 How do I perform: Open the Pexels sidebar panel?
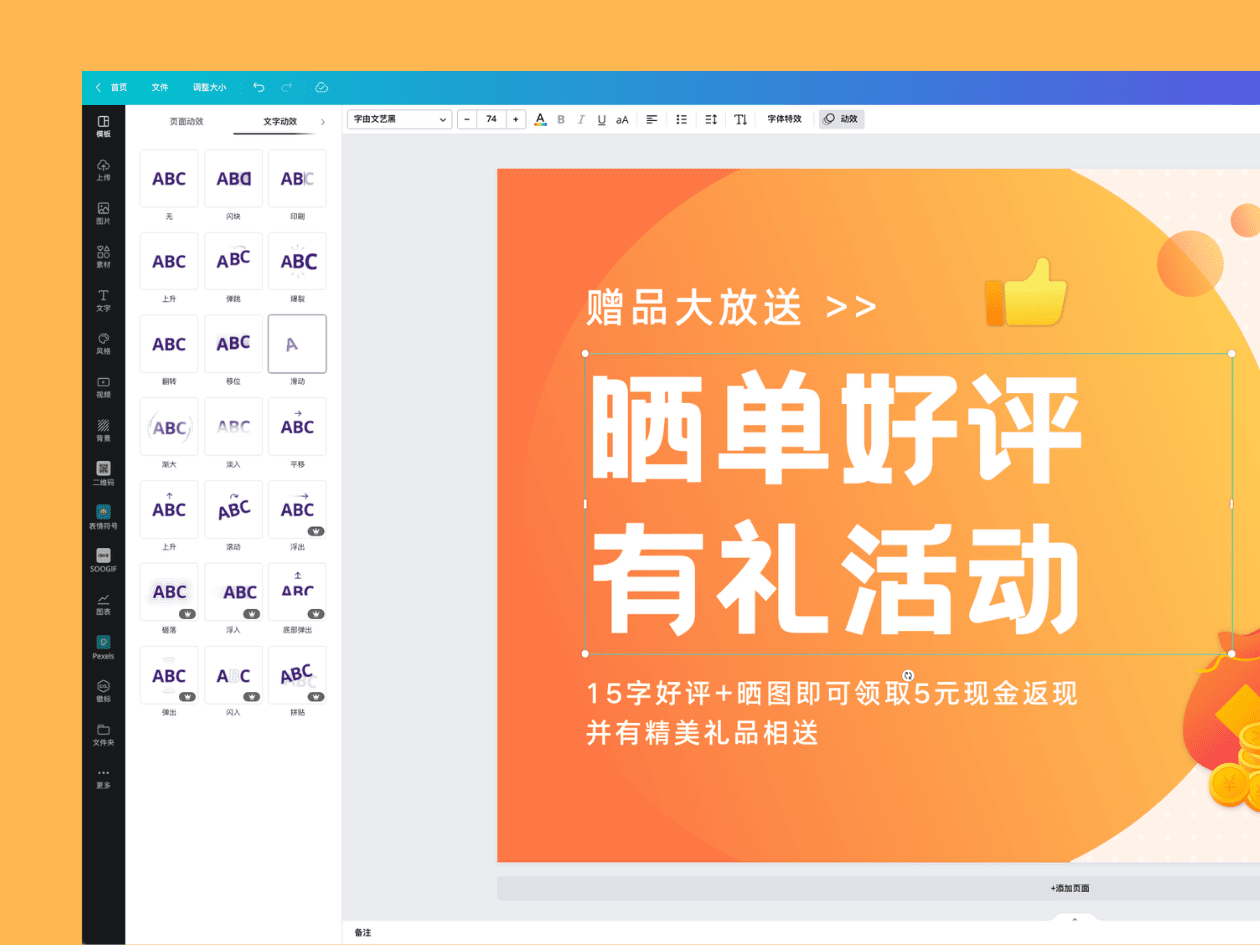click(103, 647)
